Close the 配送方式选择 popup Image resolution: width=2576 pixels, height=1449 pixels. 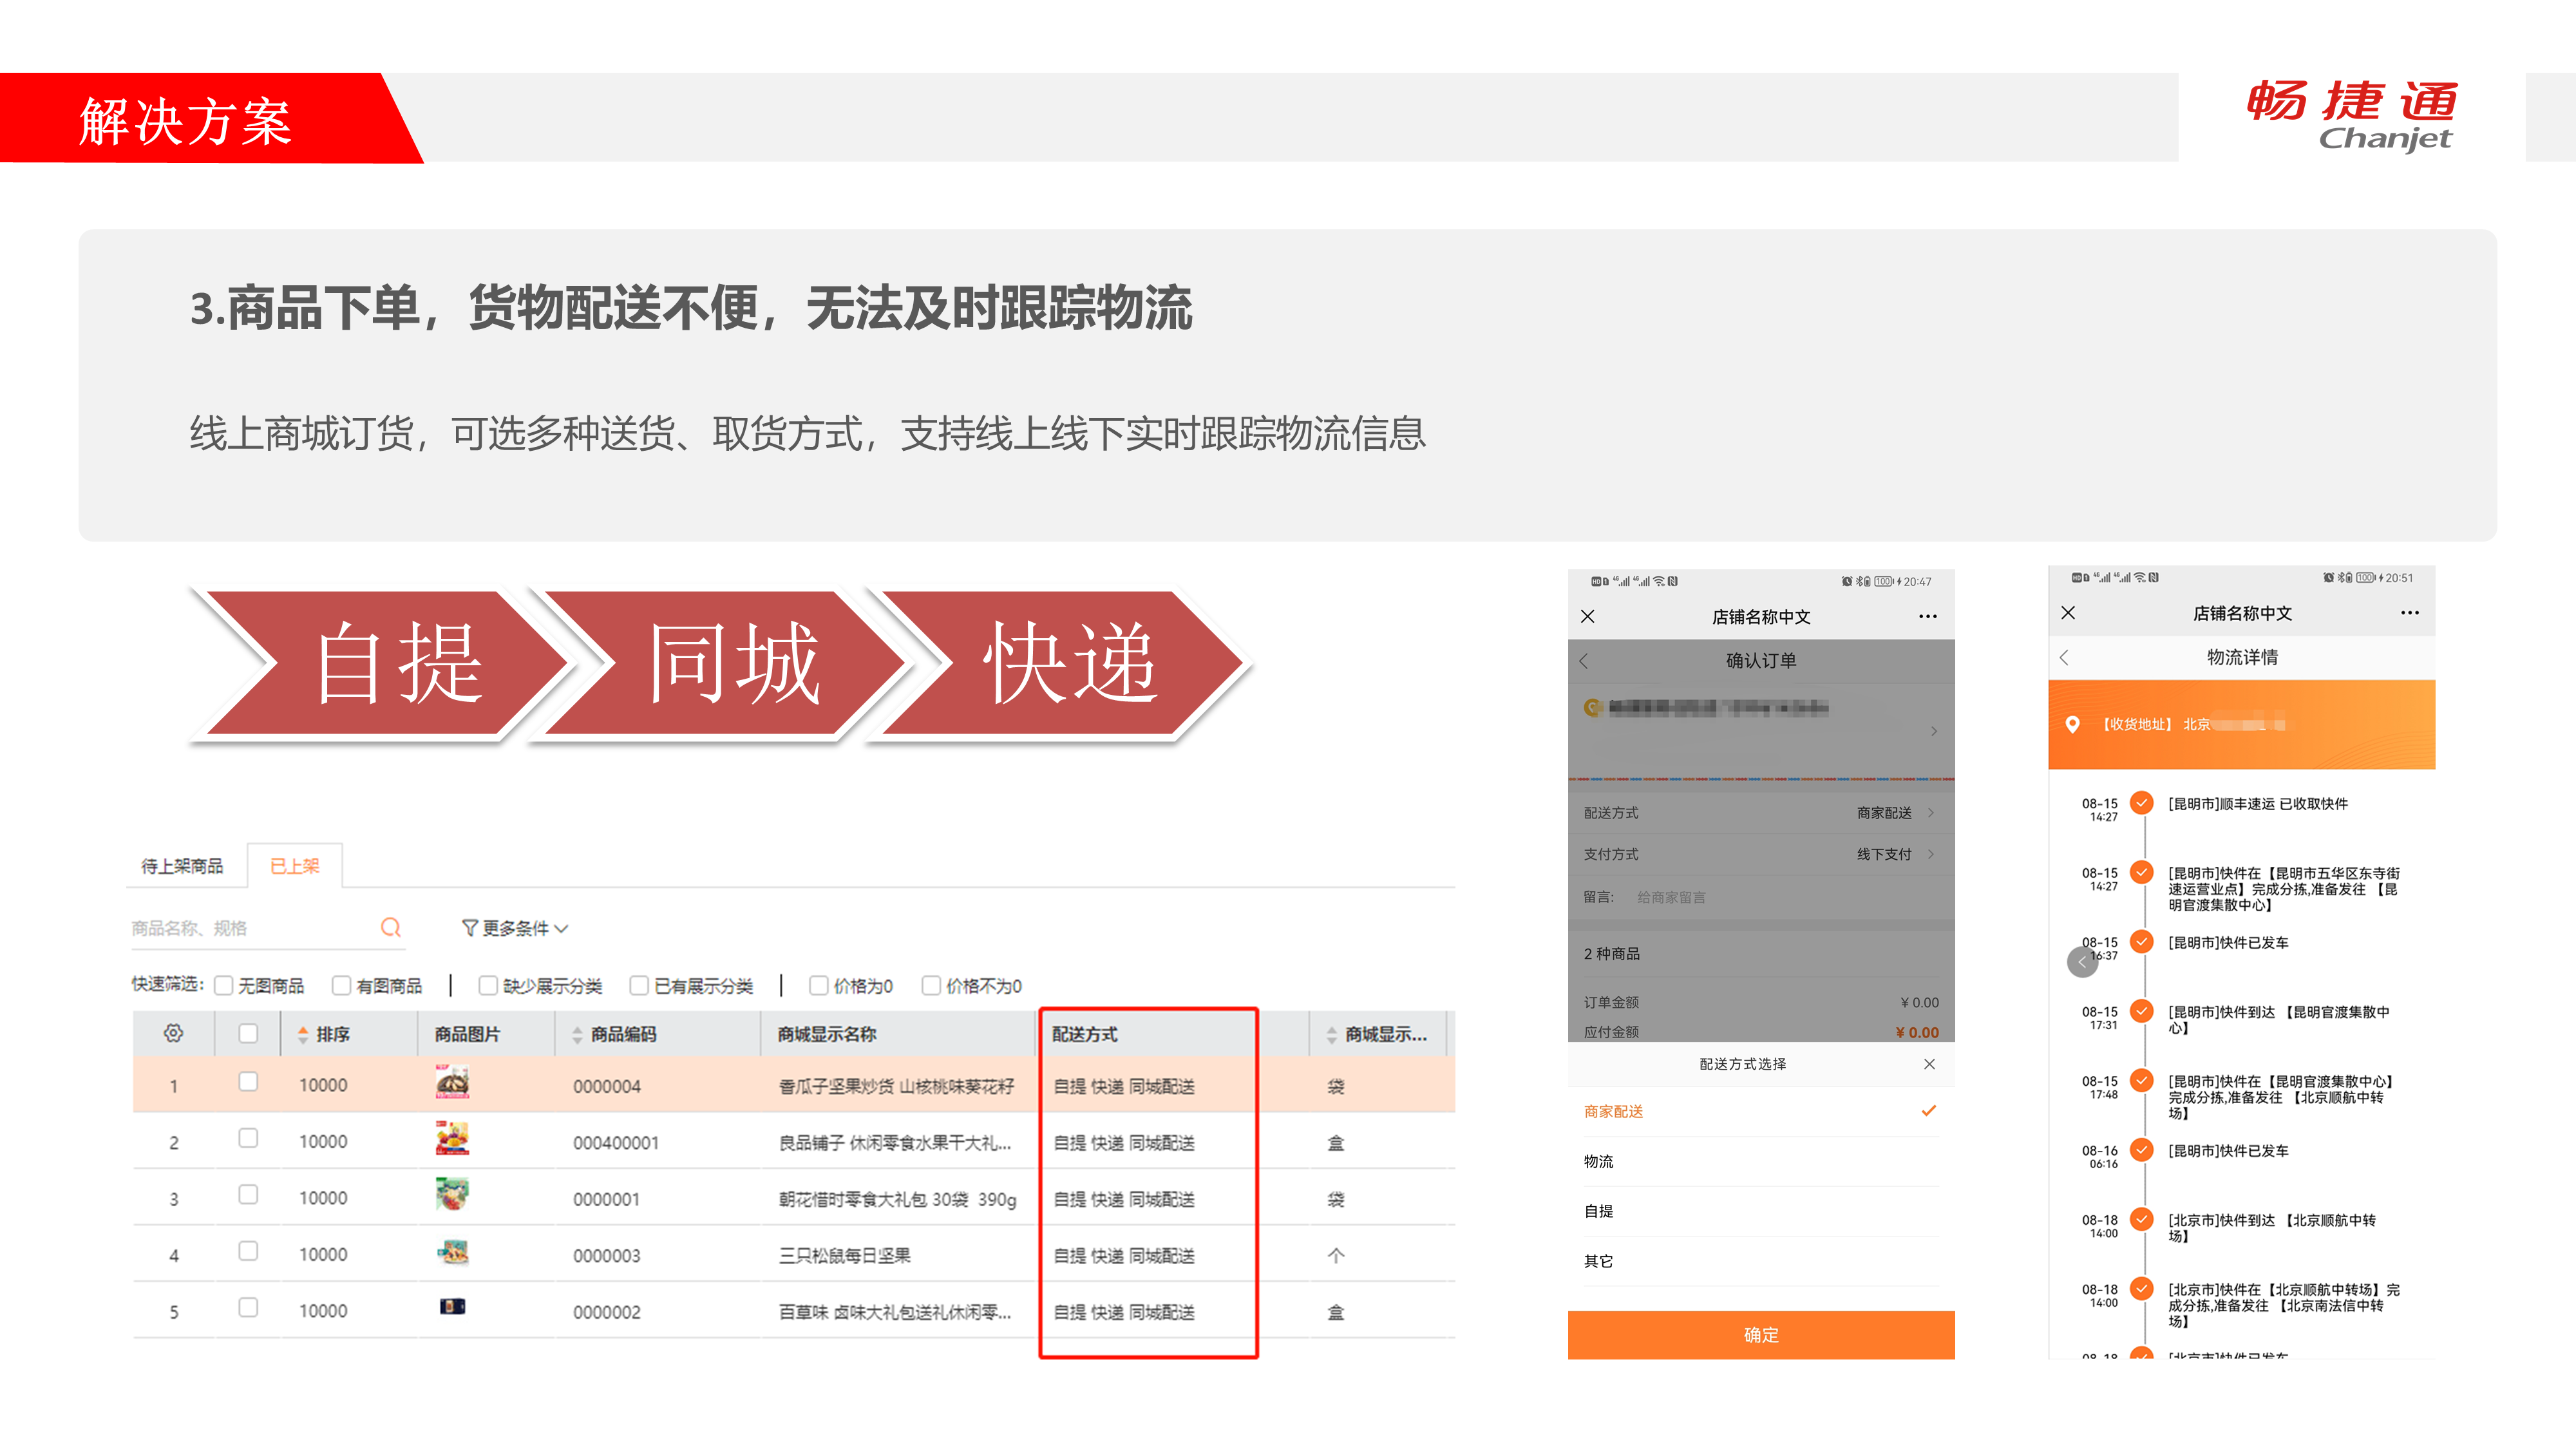(1929, 1064)
